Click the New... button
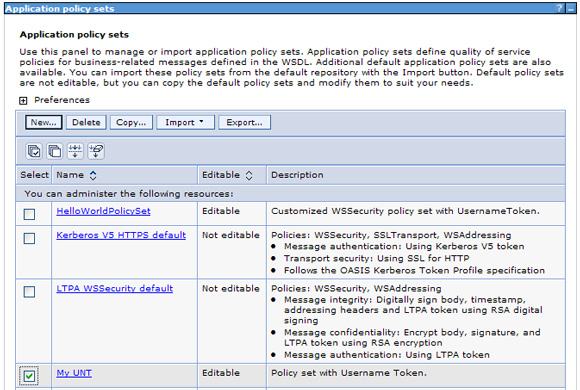This screenshot has height=390, width=580. click(x=44, y=122)
